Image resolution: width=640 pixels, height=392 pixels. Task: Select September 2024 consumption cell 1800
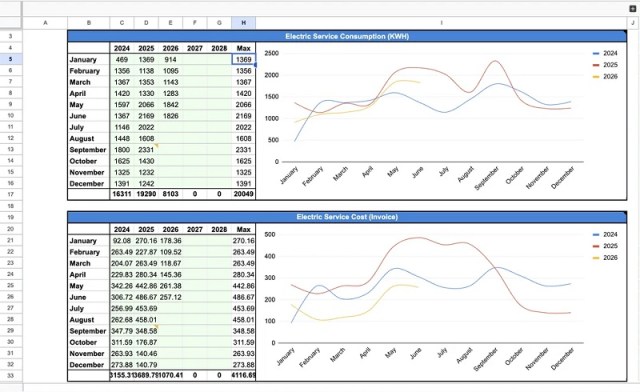click(x=122, y=150)
